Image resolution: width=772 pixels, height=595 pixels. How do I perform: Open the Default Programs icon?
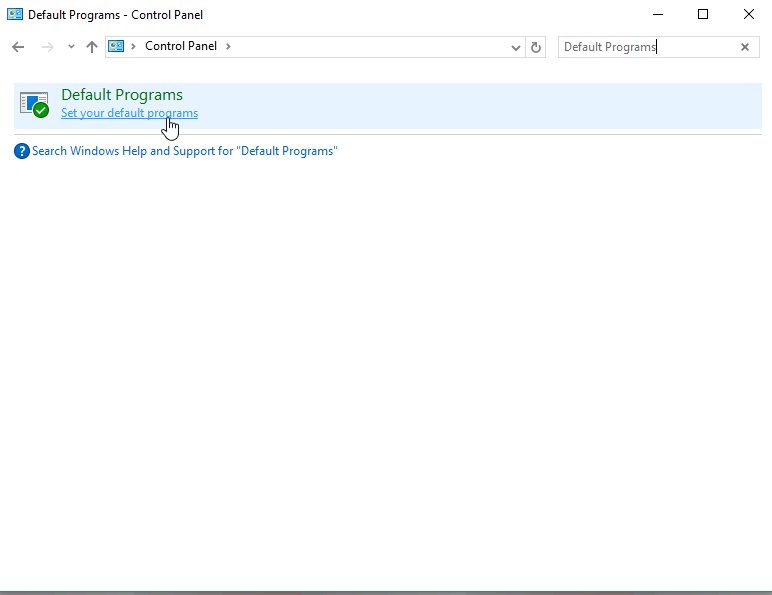pos(34,105)
